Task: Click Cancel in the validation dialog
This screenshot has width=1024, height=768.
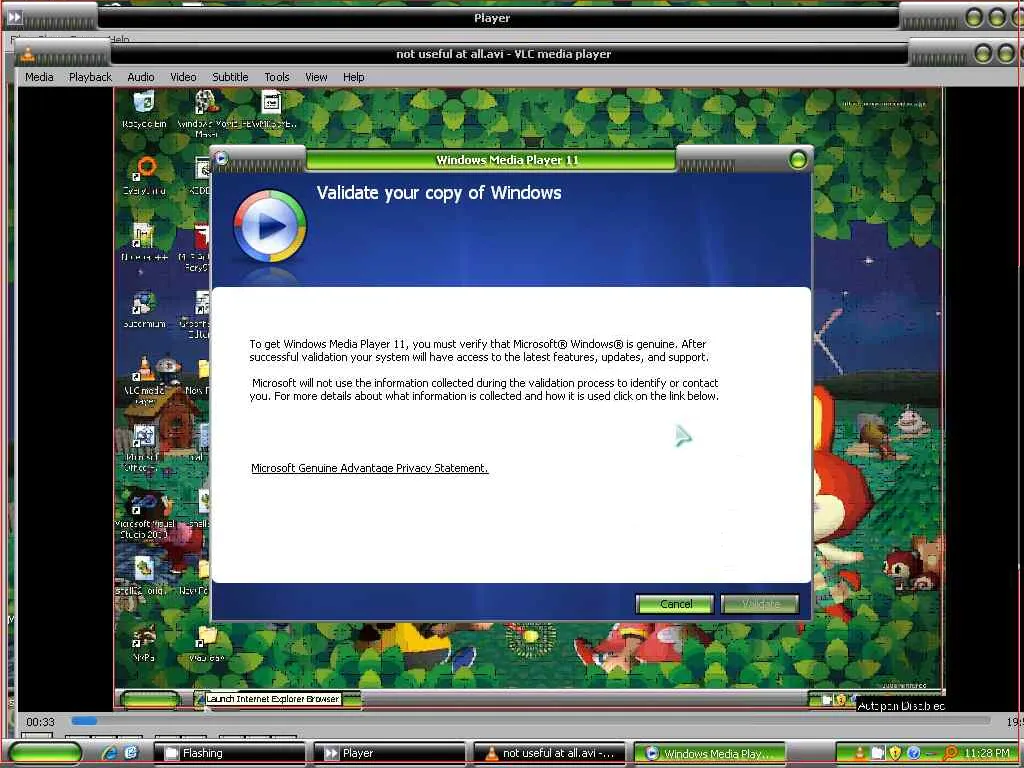Action: tap(675, 604)
